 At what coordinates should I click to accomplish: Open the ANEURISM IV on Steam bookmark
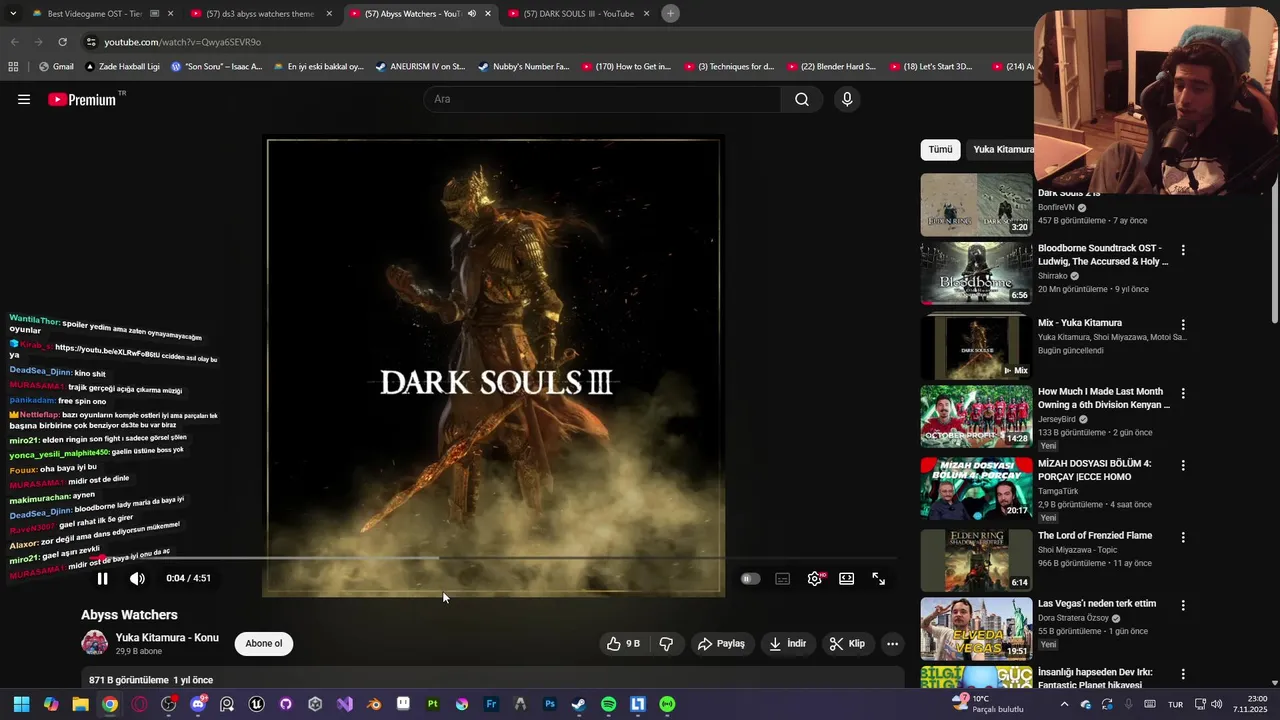(420, 67)
